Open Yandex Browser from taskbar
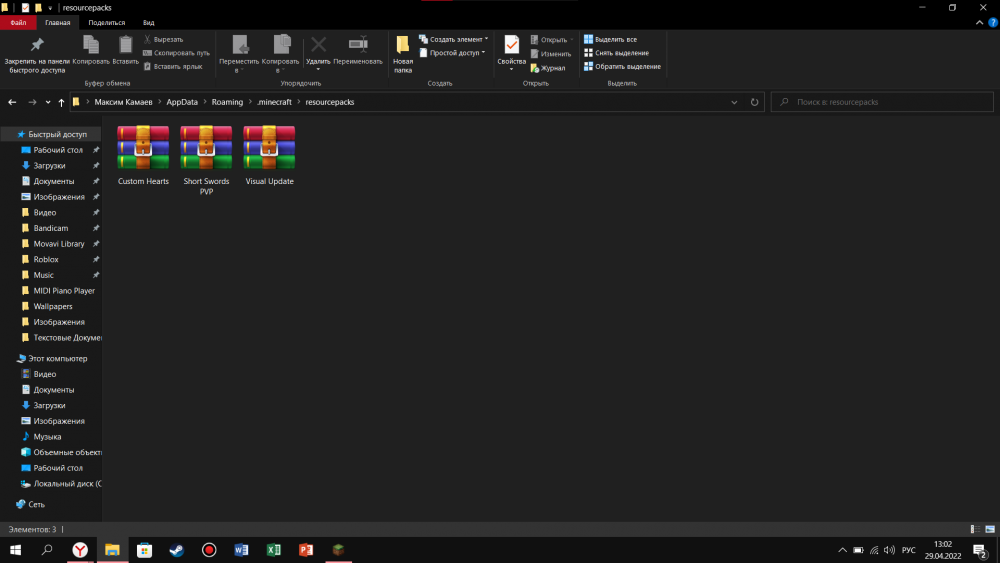This screenshot has width=1000, height=563. click(x=80, y=550)
